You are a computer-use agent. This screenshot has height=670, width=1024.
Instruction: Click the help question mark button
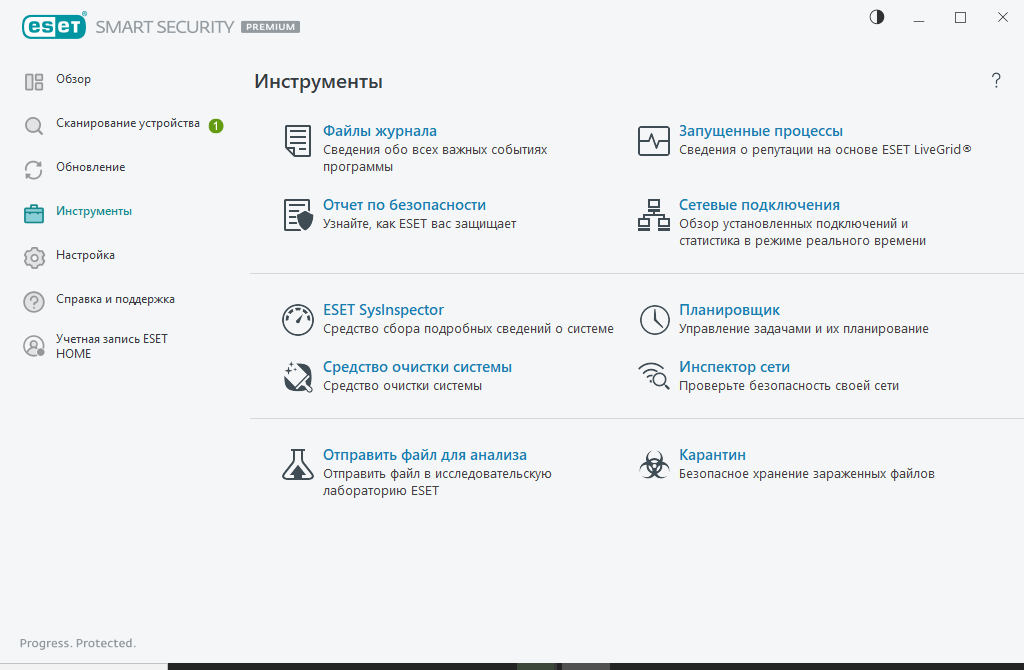[996, 80]
